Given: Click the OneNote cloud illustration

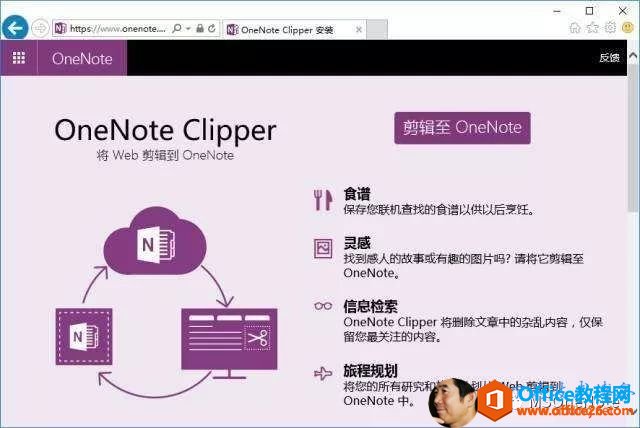Looking at the screenshot, I should 156,241.
